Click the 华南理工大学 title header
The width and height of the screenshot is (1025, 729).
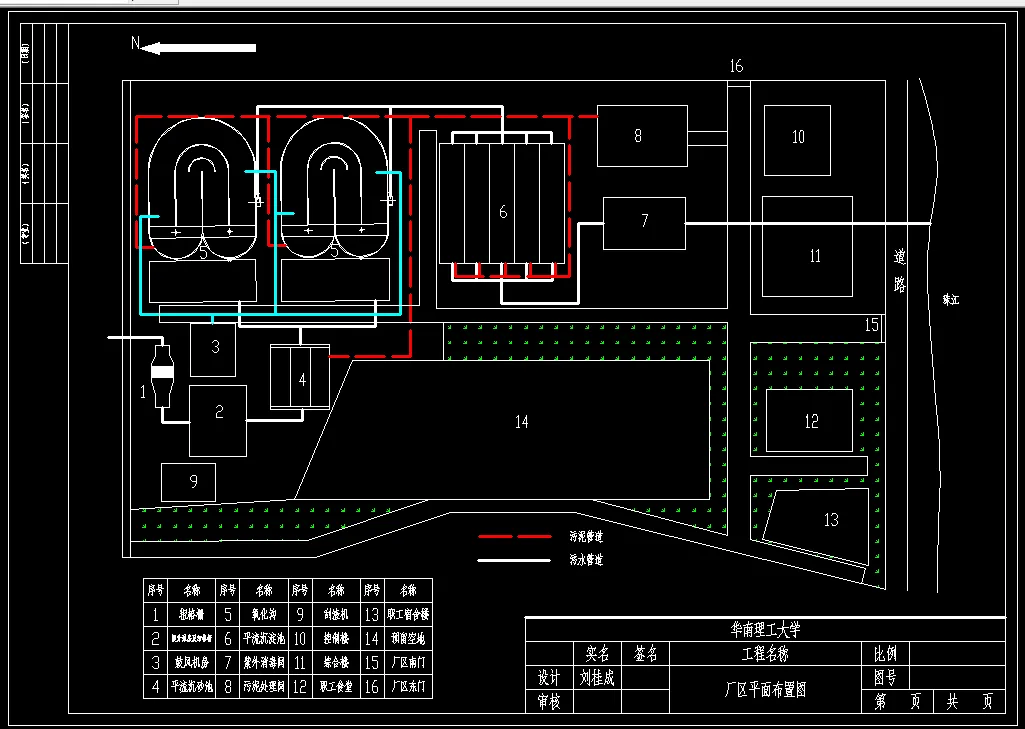point(765,630)
